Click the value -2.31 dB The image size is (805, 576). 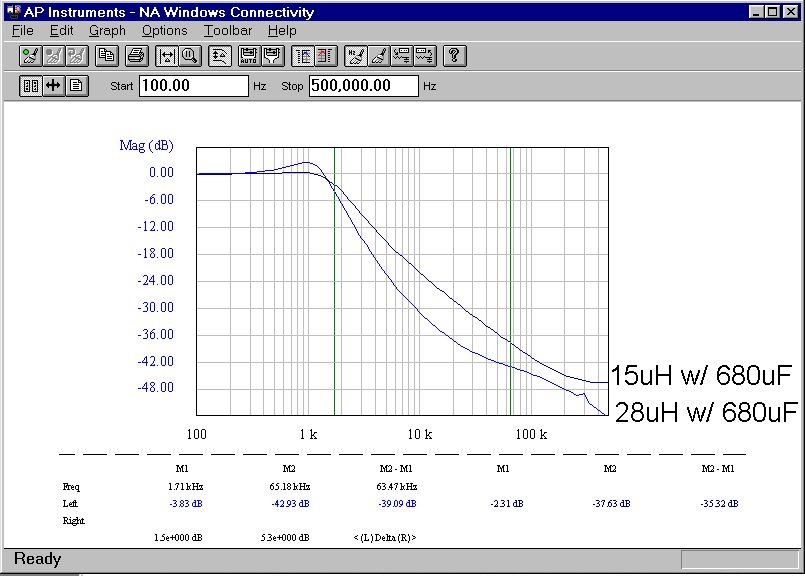[x=507, y=504]
